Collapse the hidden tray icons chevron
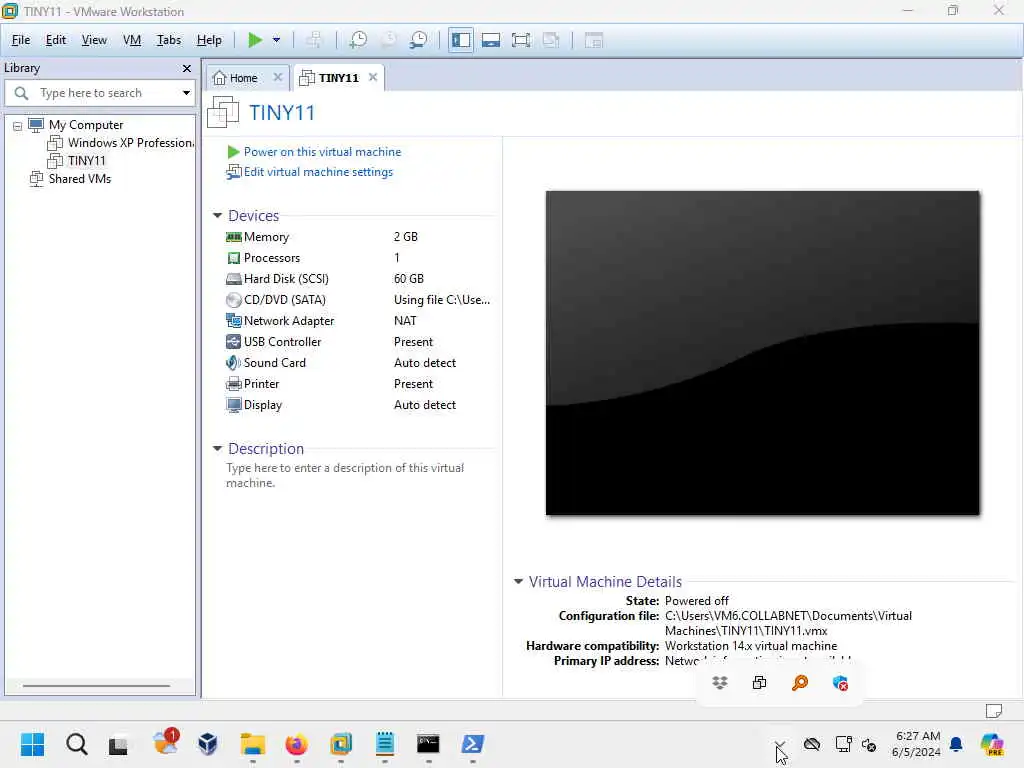This screenshot has width=1024, height=768. click(780, 744)
